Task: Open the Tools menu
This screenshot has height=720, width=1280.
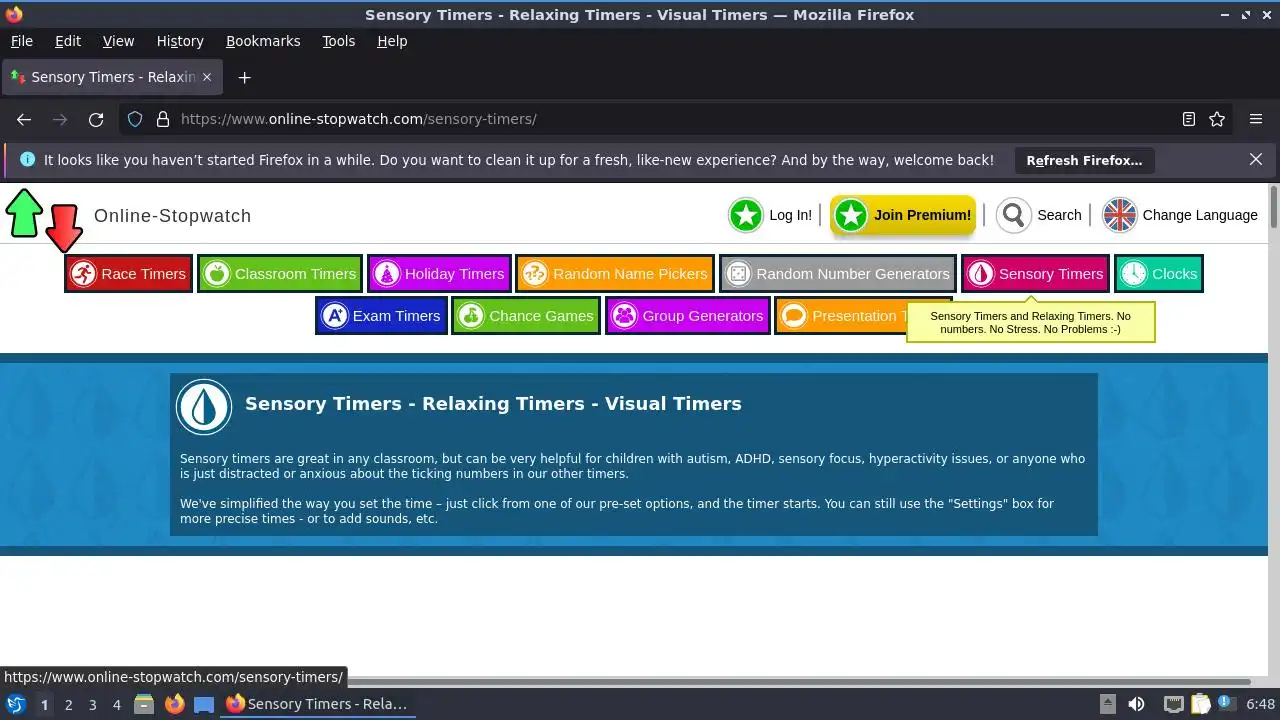Action: [x=339, y=41]
